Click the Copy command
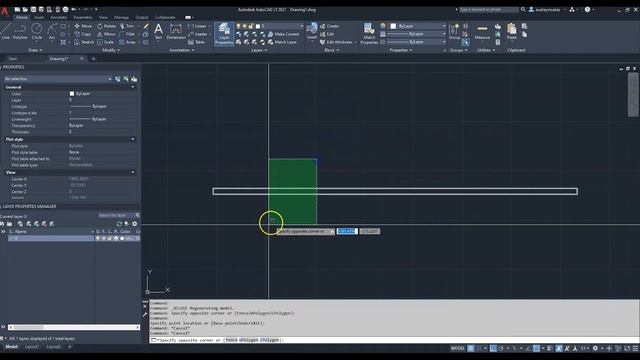 (x=83, y=34)
